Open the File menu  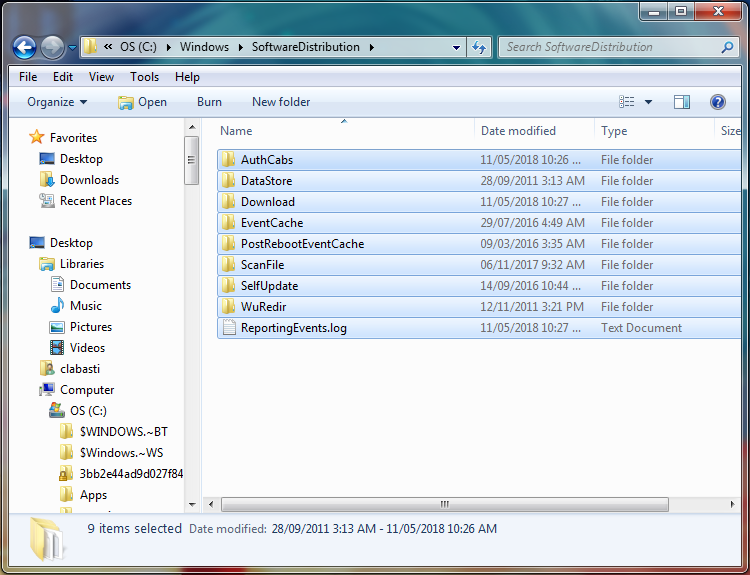coord(28,77)
